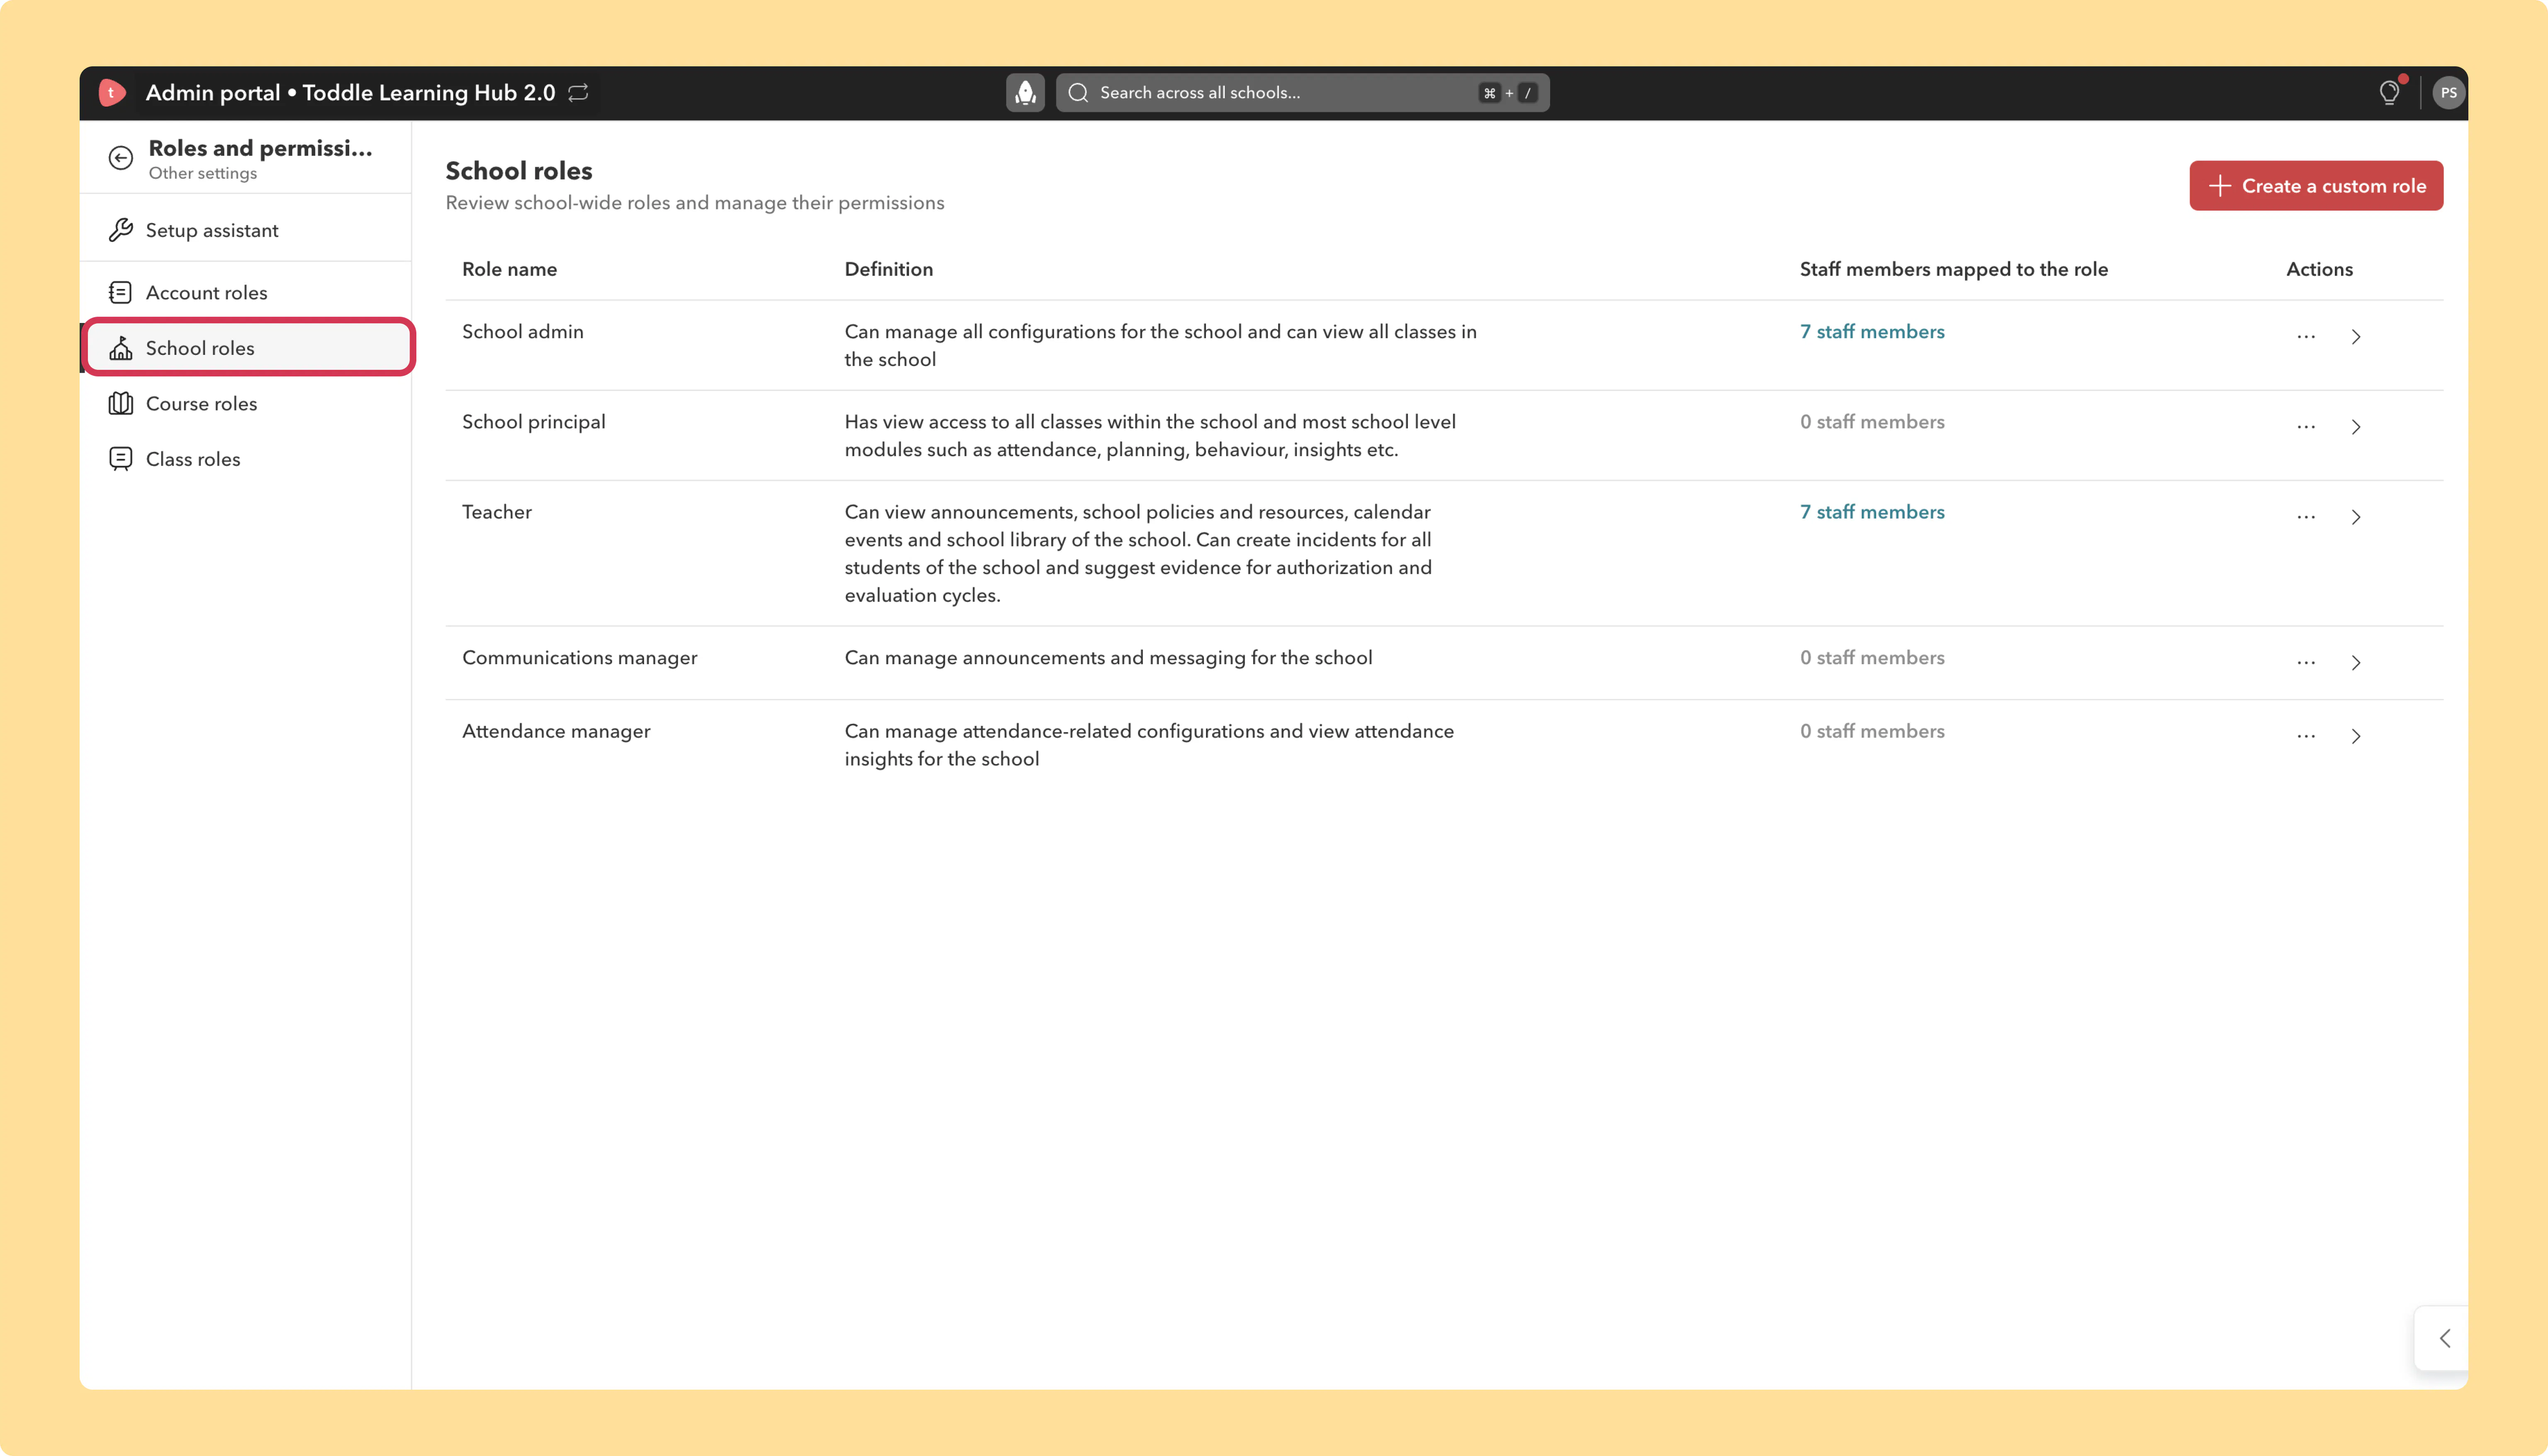Open the PS profile avatar
2548x1456 pixels.
point(2448,93)
